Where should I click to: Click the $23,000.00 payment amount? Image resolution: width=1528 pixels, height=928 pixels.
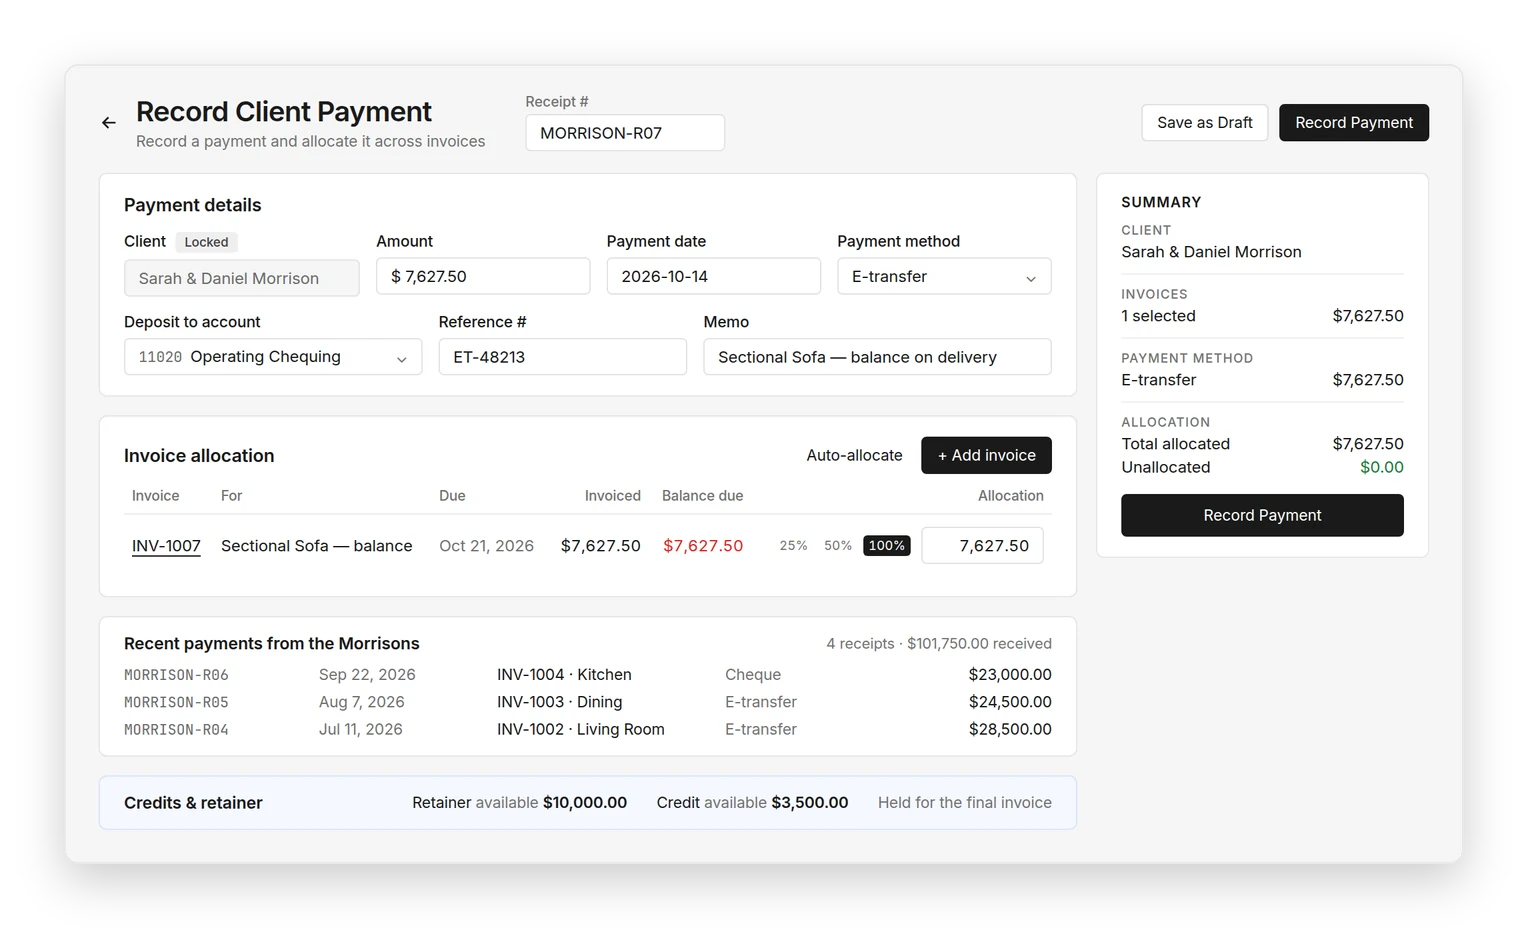(1010, 675)
